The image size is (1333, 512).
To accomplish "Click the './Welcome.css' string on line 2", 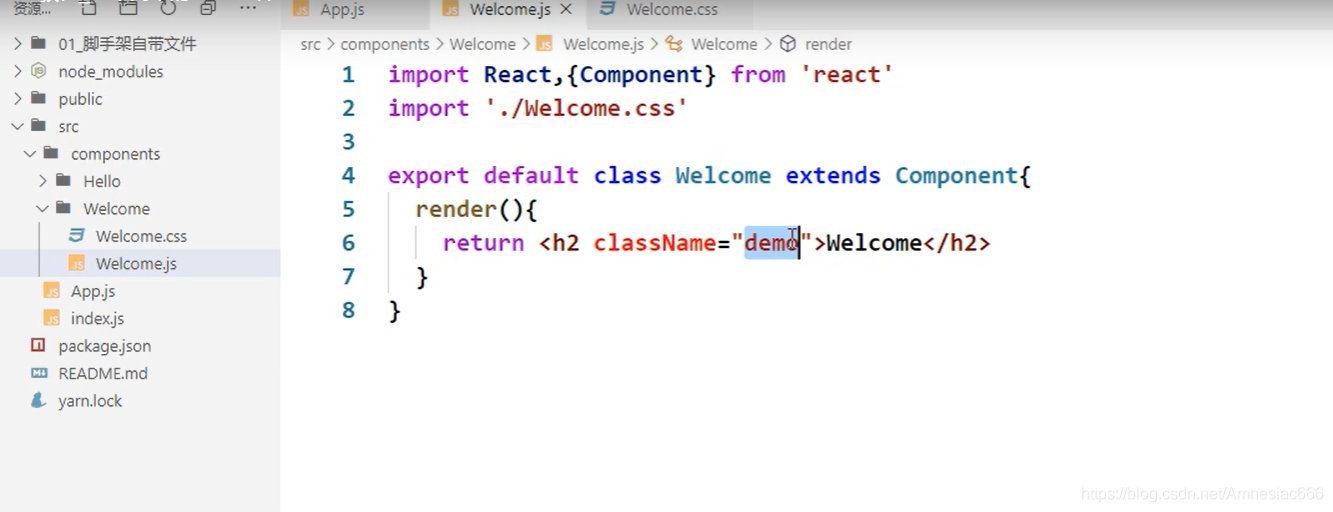I will point(587,108).
